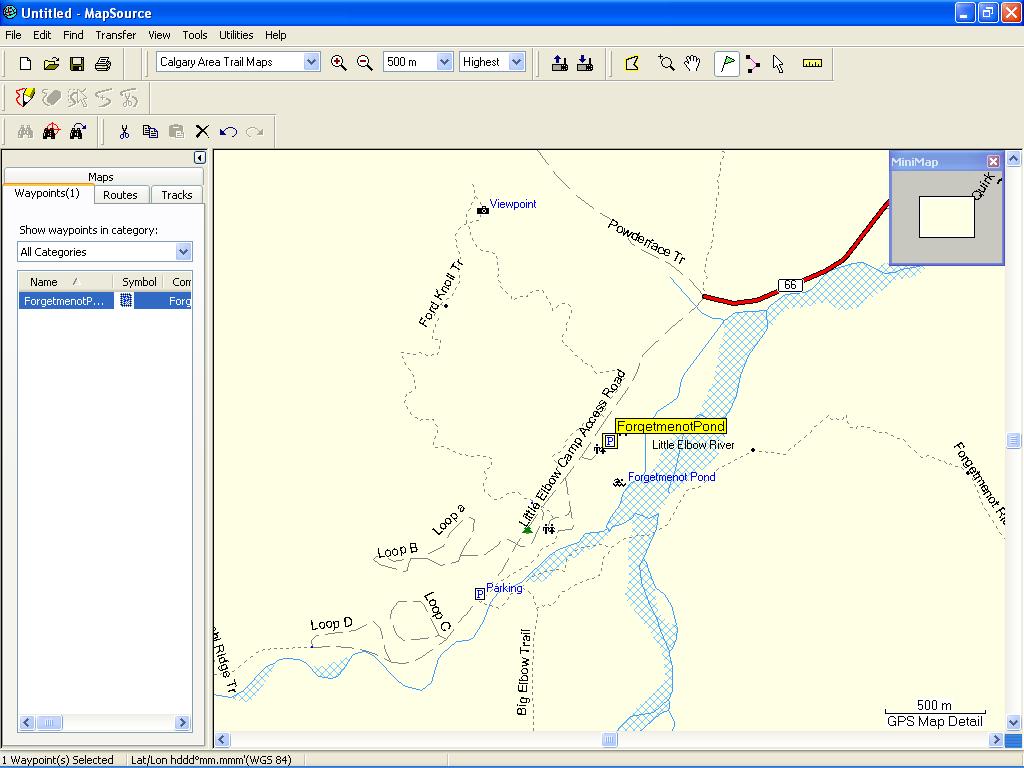
Task: Close the MiniMap panel
Action: 993,161
